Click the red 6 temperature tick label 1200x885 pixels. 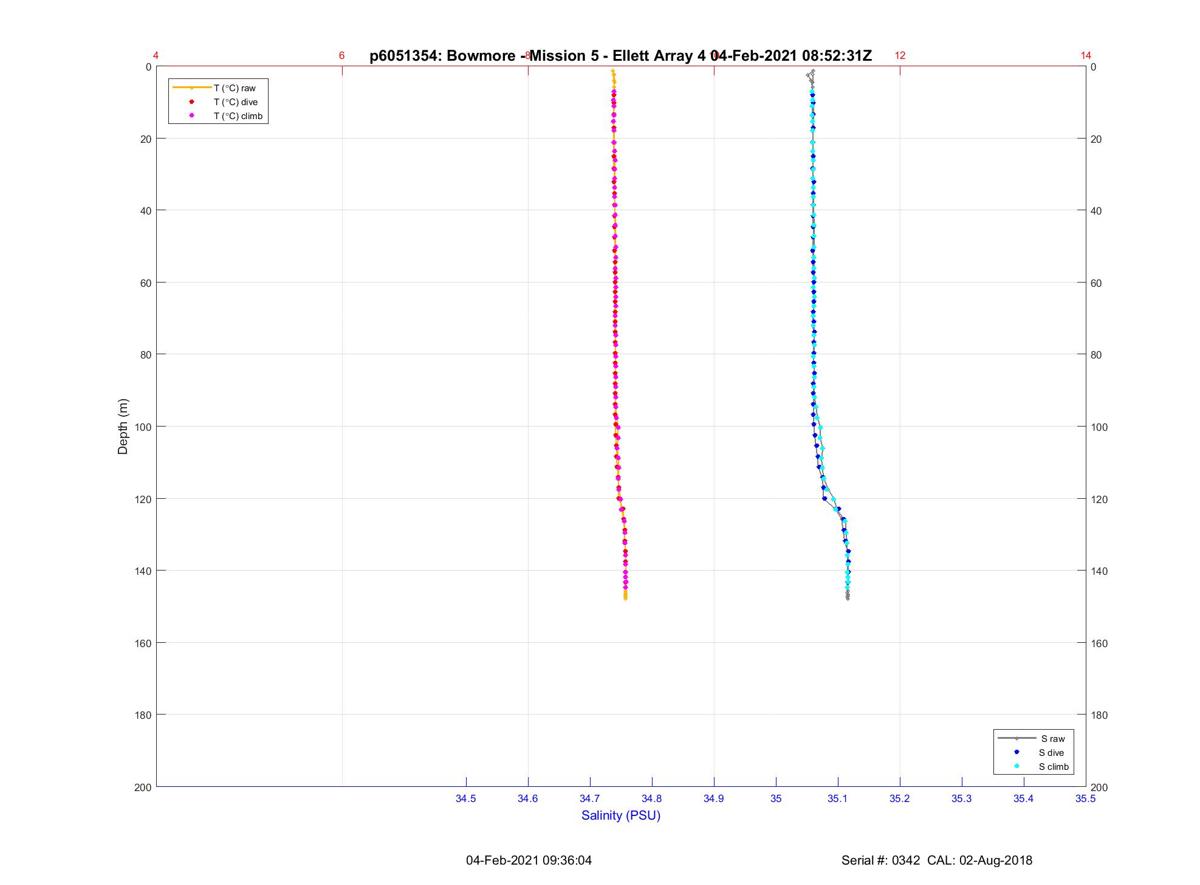click(342, 56)
